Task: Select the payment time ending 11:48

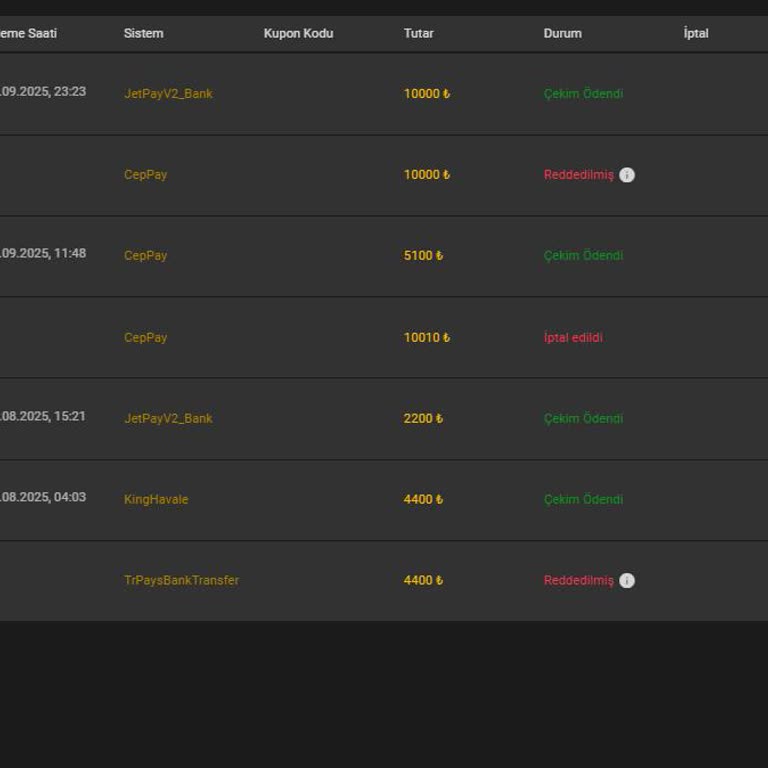Action: [x=42, y=253]
